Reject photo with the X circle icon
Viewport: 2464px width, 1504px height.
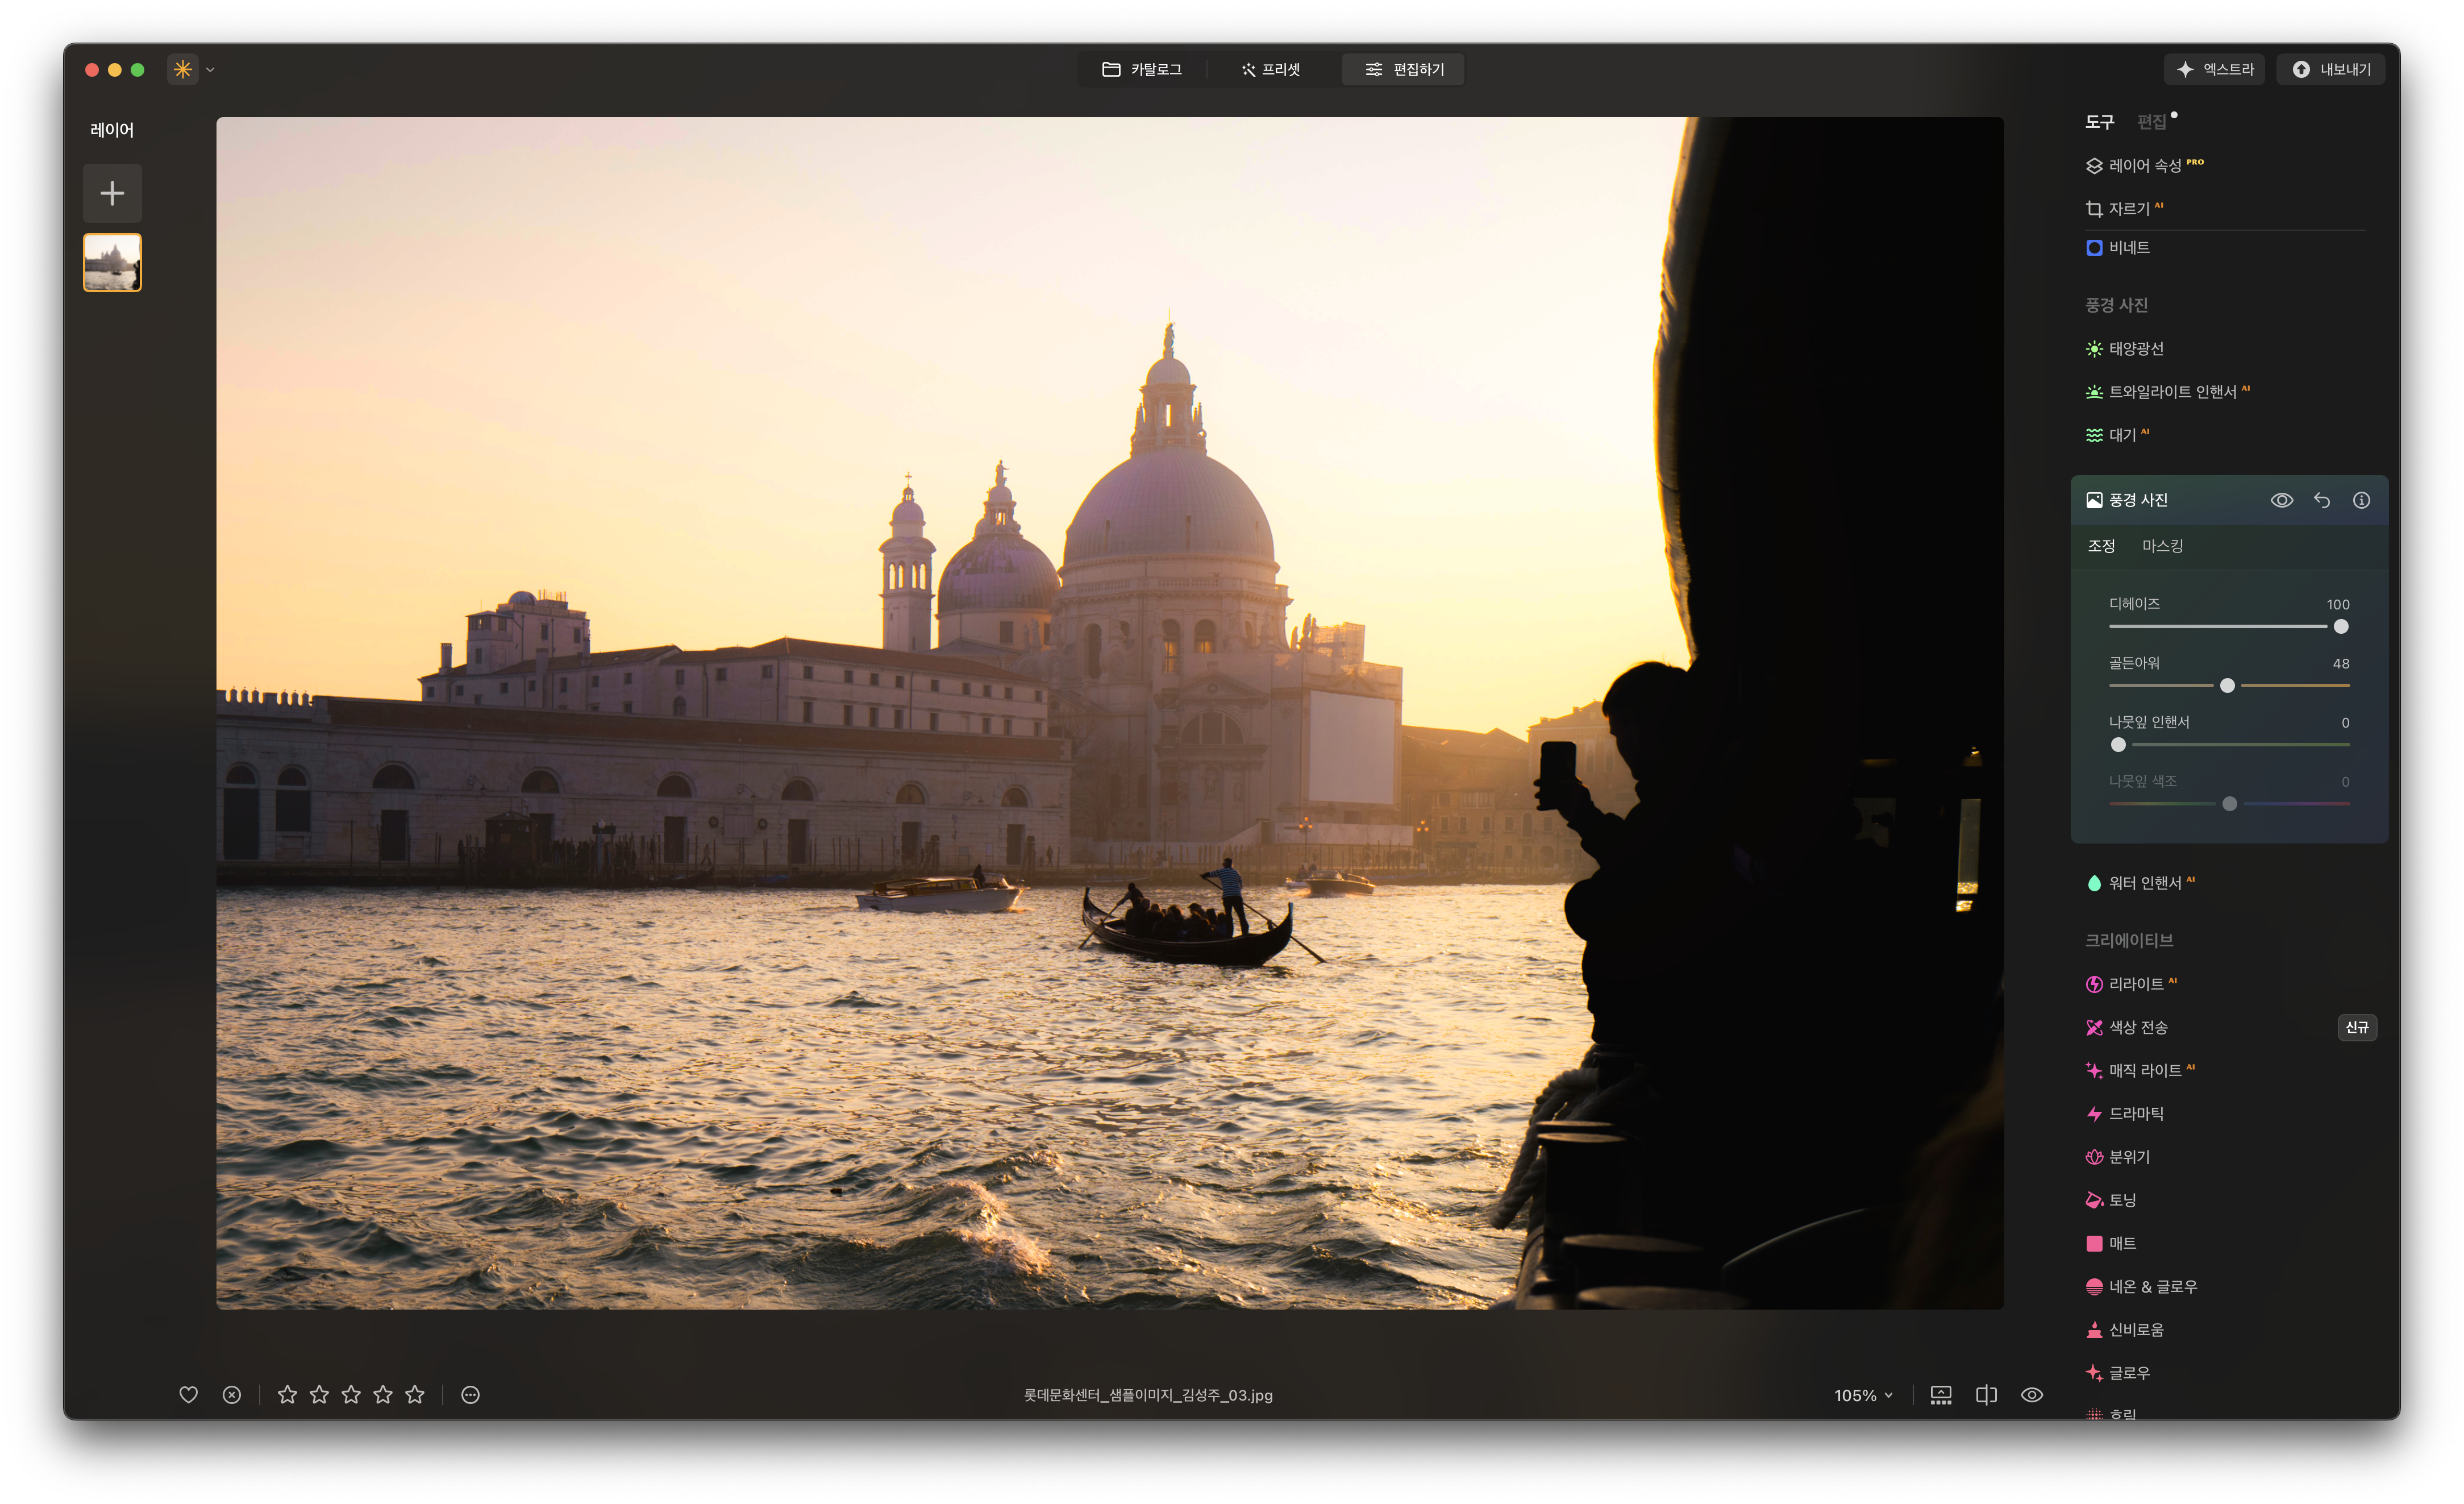(231, 1394)
